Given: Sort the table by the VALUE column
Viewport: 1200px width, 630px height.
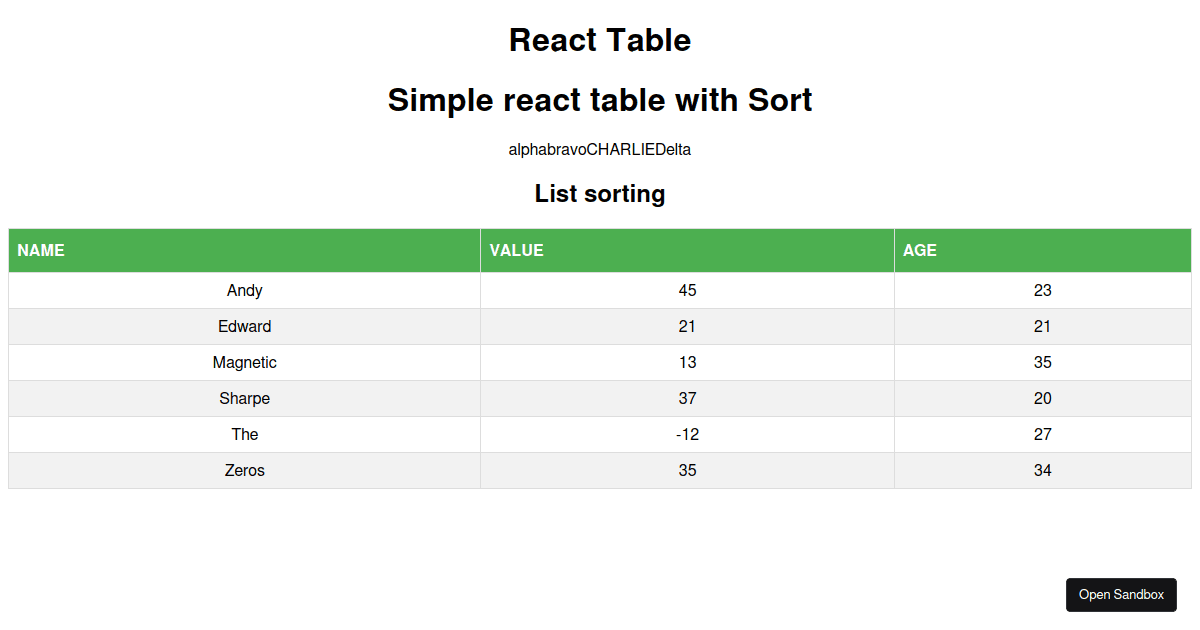Looking at the screenshot, I should coord(515,250).
